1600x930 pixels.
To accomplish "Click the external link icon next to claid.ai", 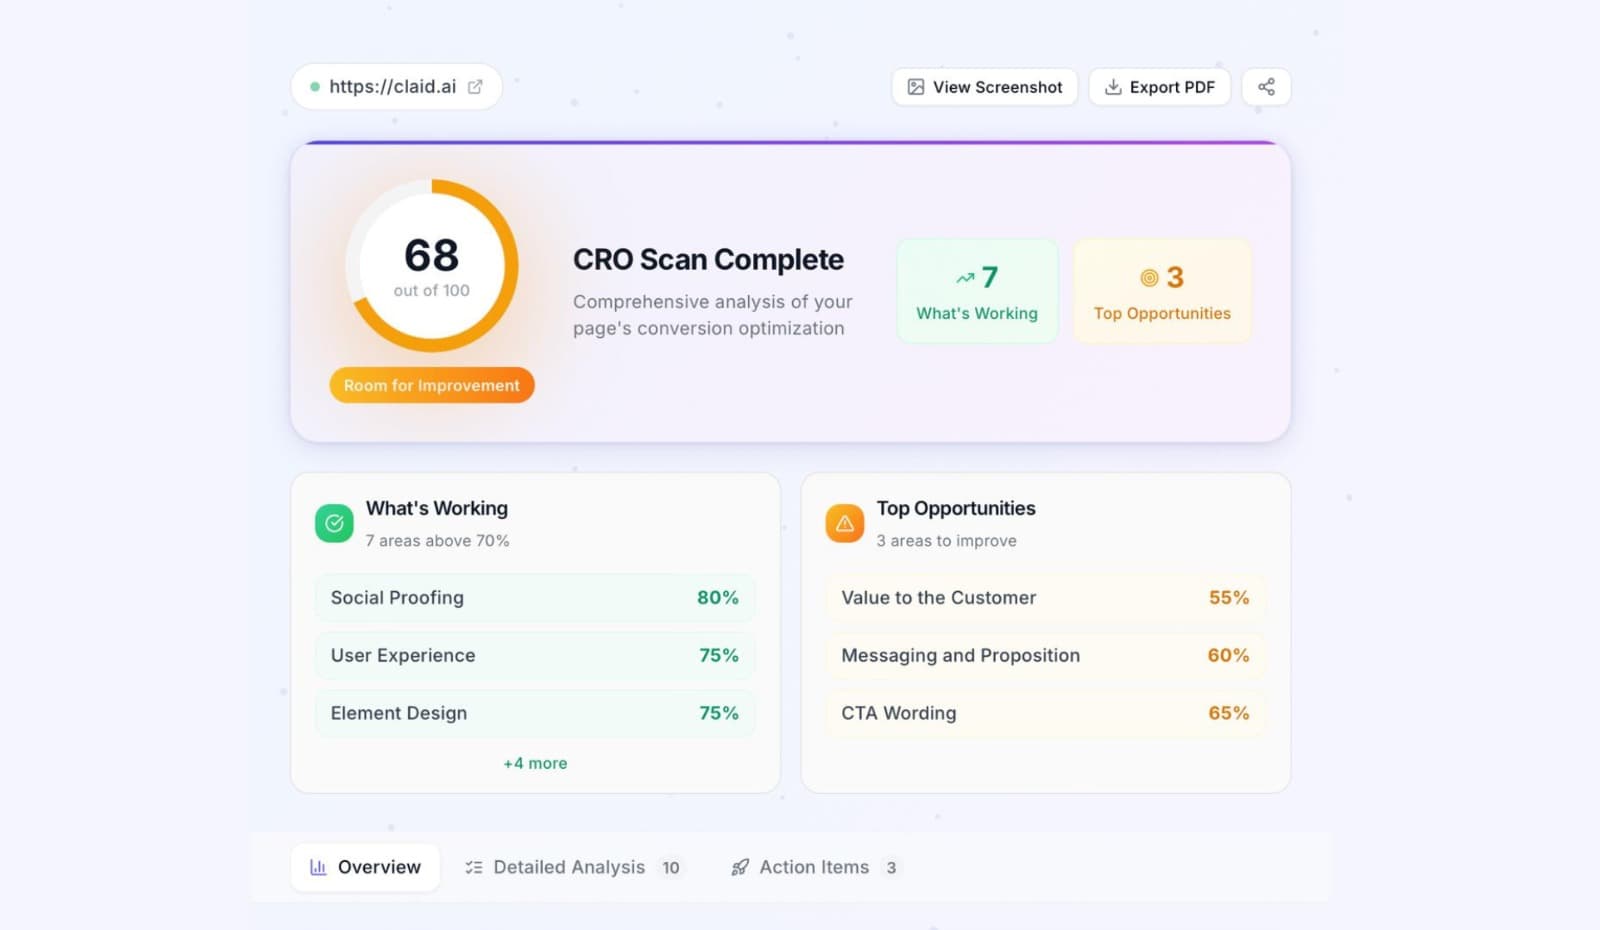I will pyautogui.click(x=474, y=86).
